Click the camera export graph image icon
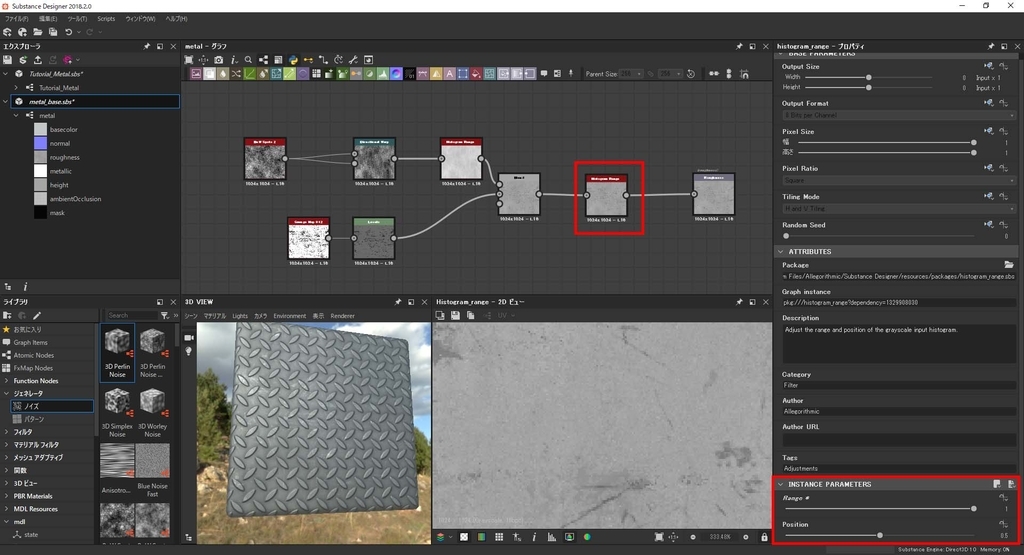The height and width of the screenshot is (555, 1024). tap(219, 59)
